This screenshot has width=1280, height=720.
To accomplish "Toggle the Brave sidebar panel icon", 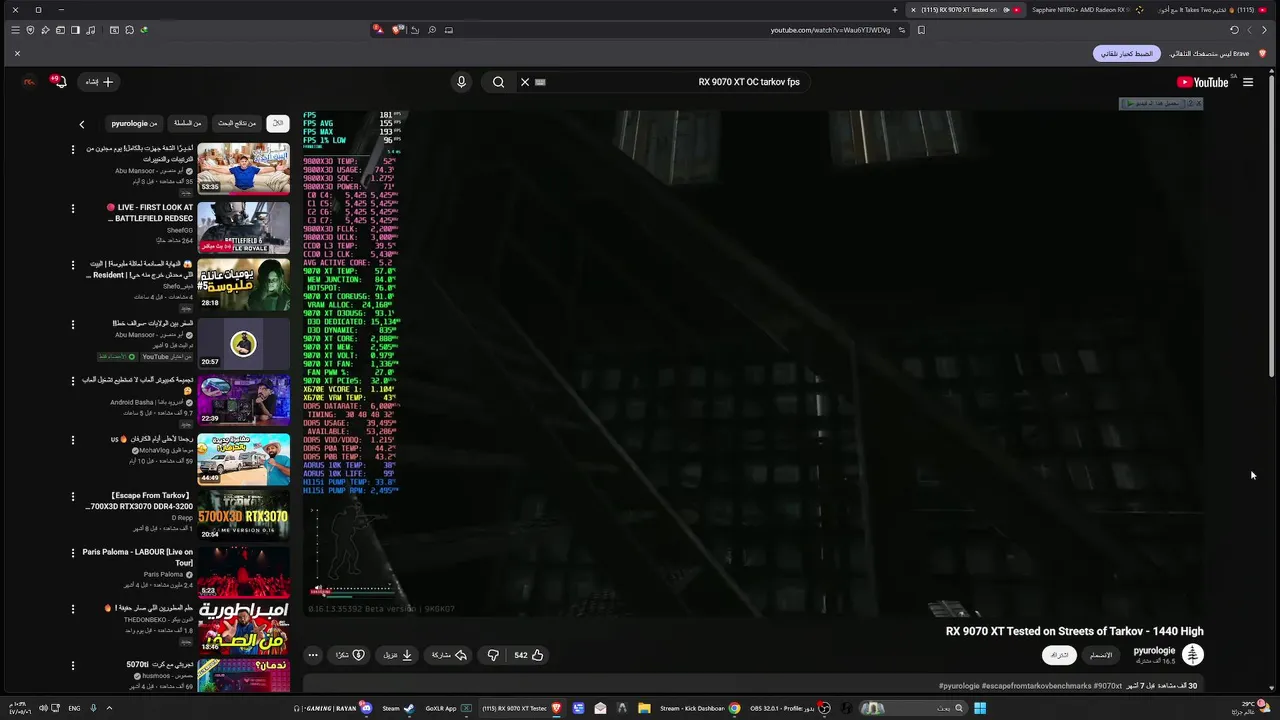I will (x=75, y=30).
